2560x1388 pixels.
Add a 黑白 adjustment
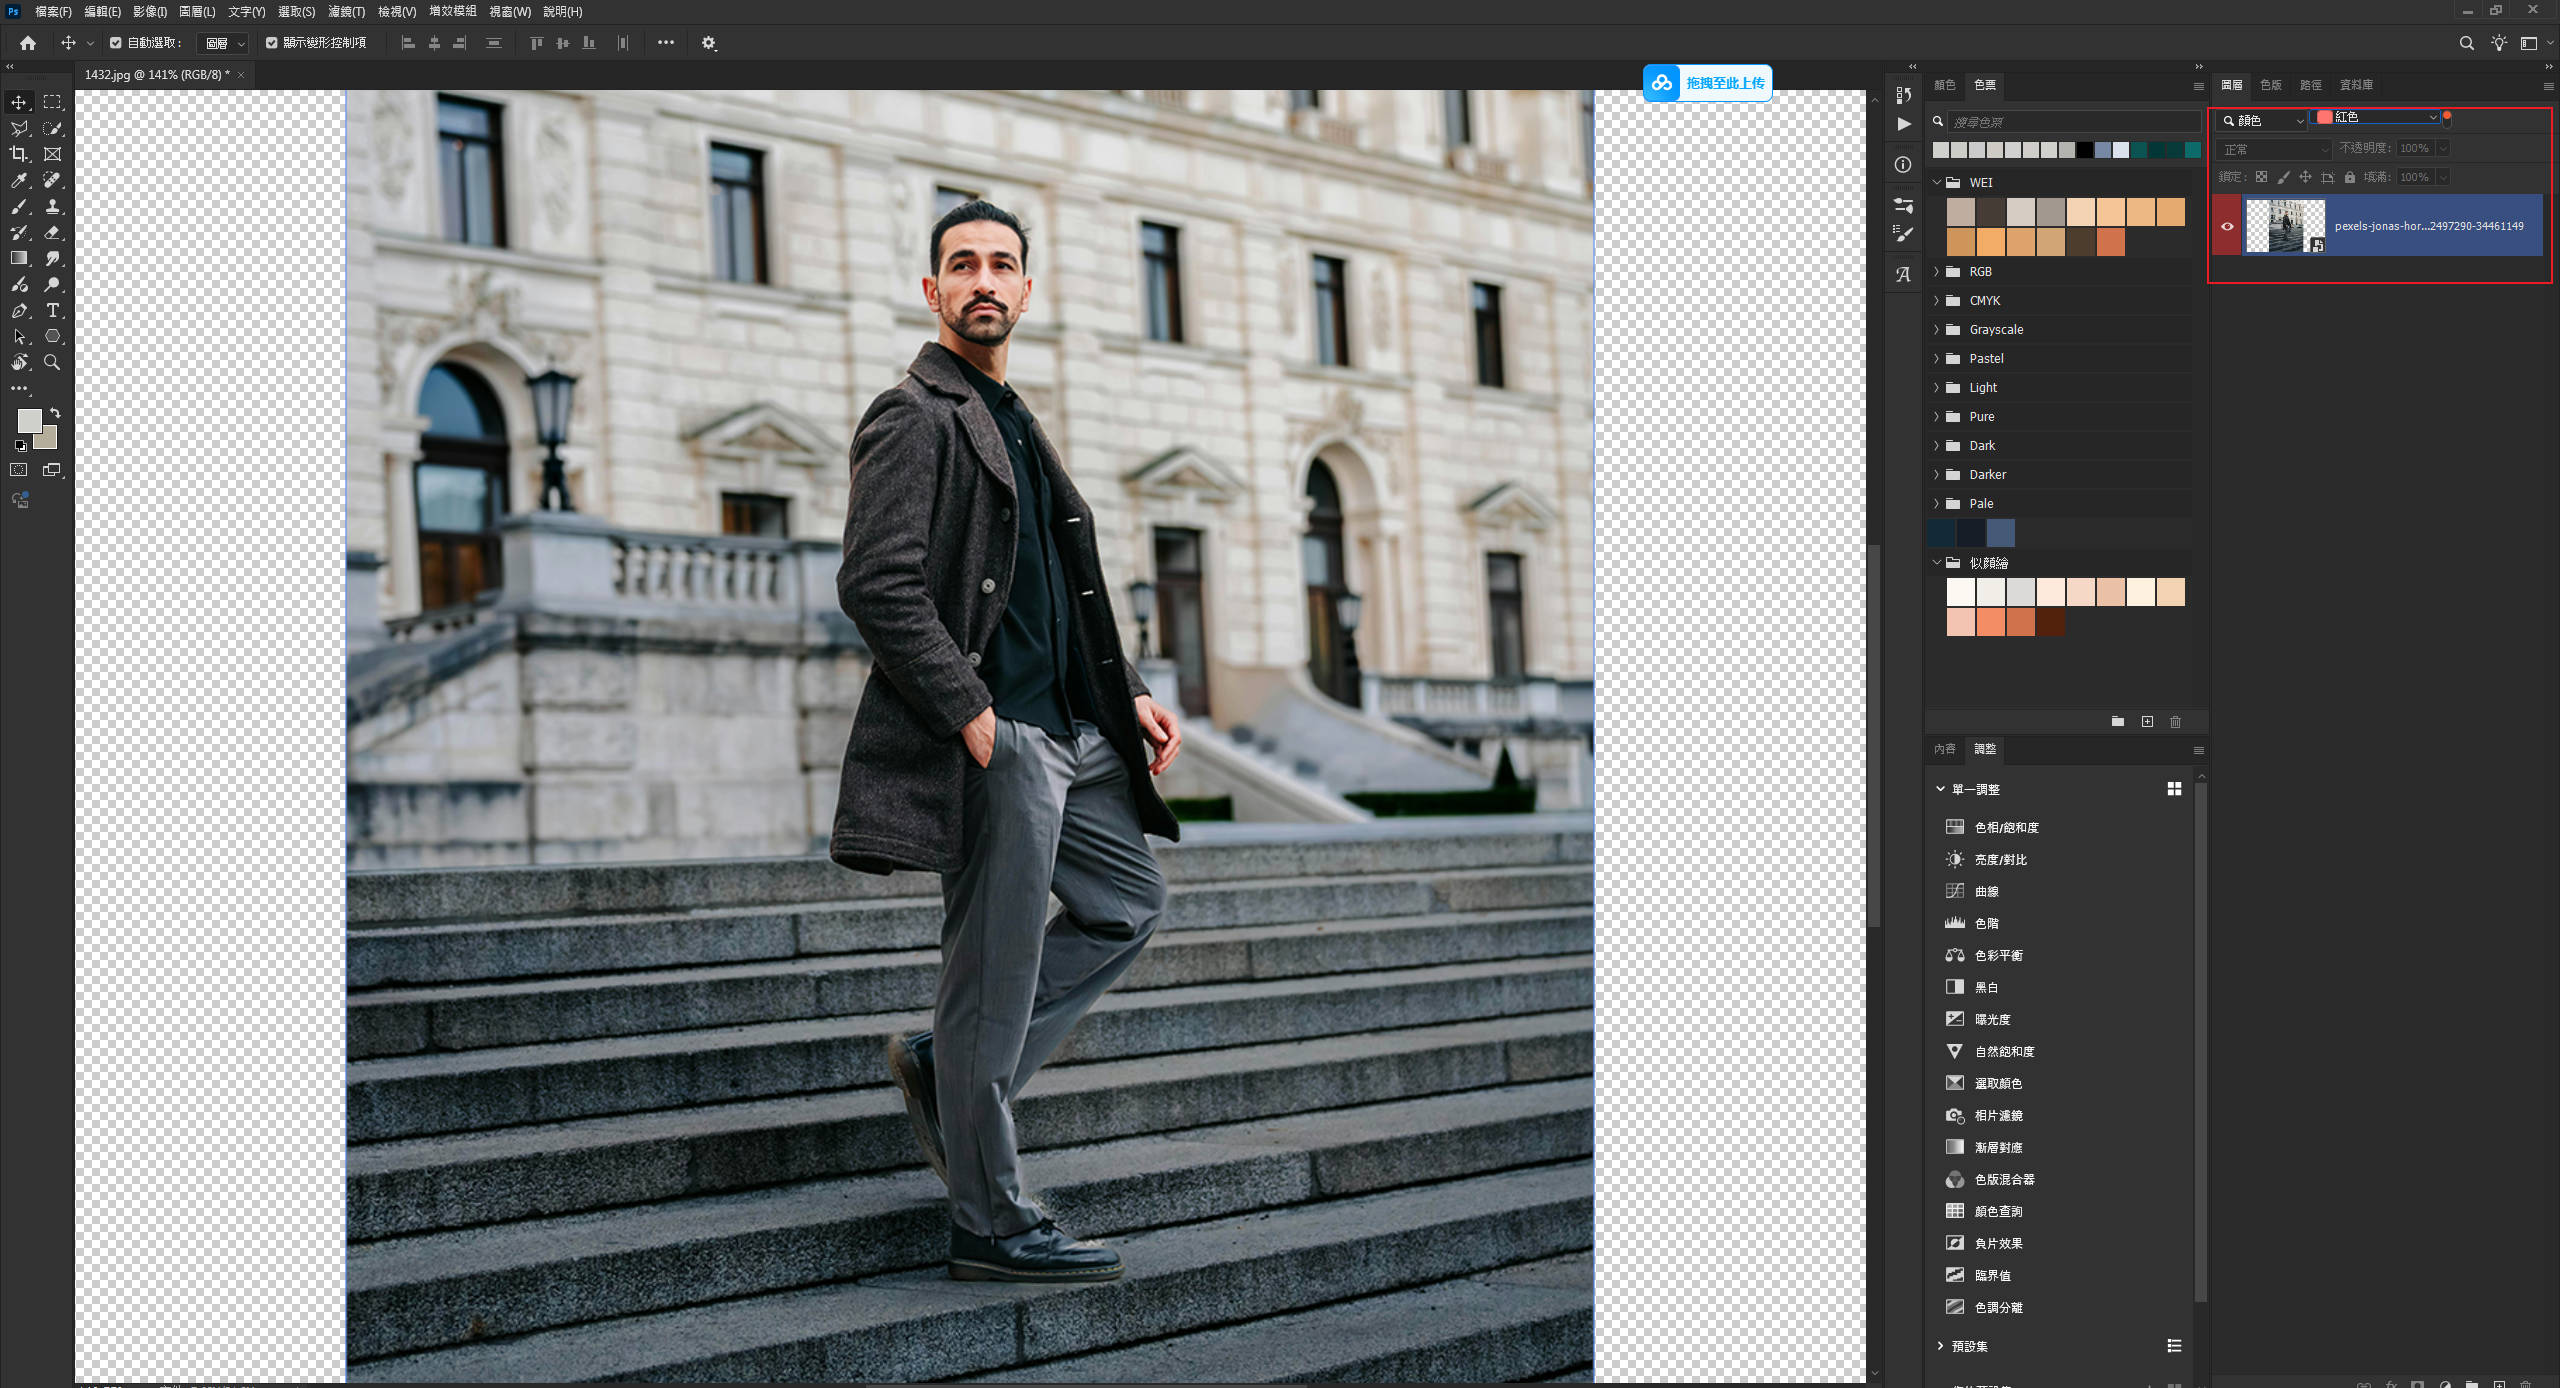point(1986,987)
